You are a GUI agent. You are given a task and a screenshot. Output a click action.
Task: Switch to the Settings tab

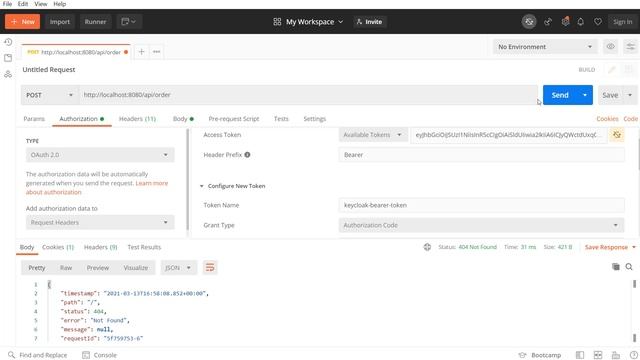click(315, 119)
